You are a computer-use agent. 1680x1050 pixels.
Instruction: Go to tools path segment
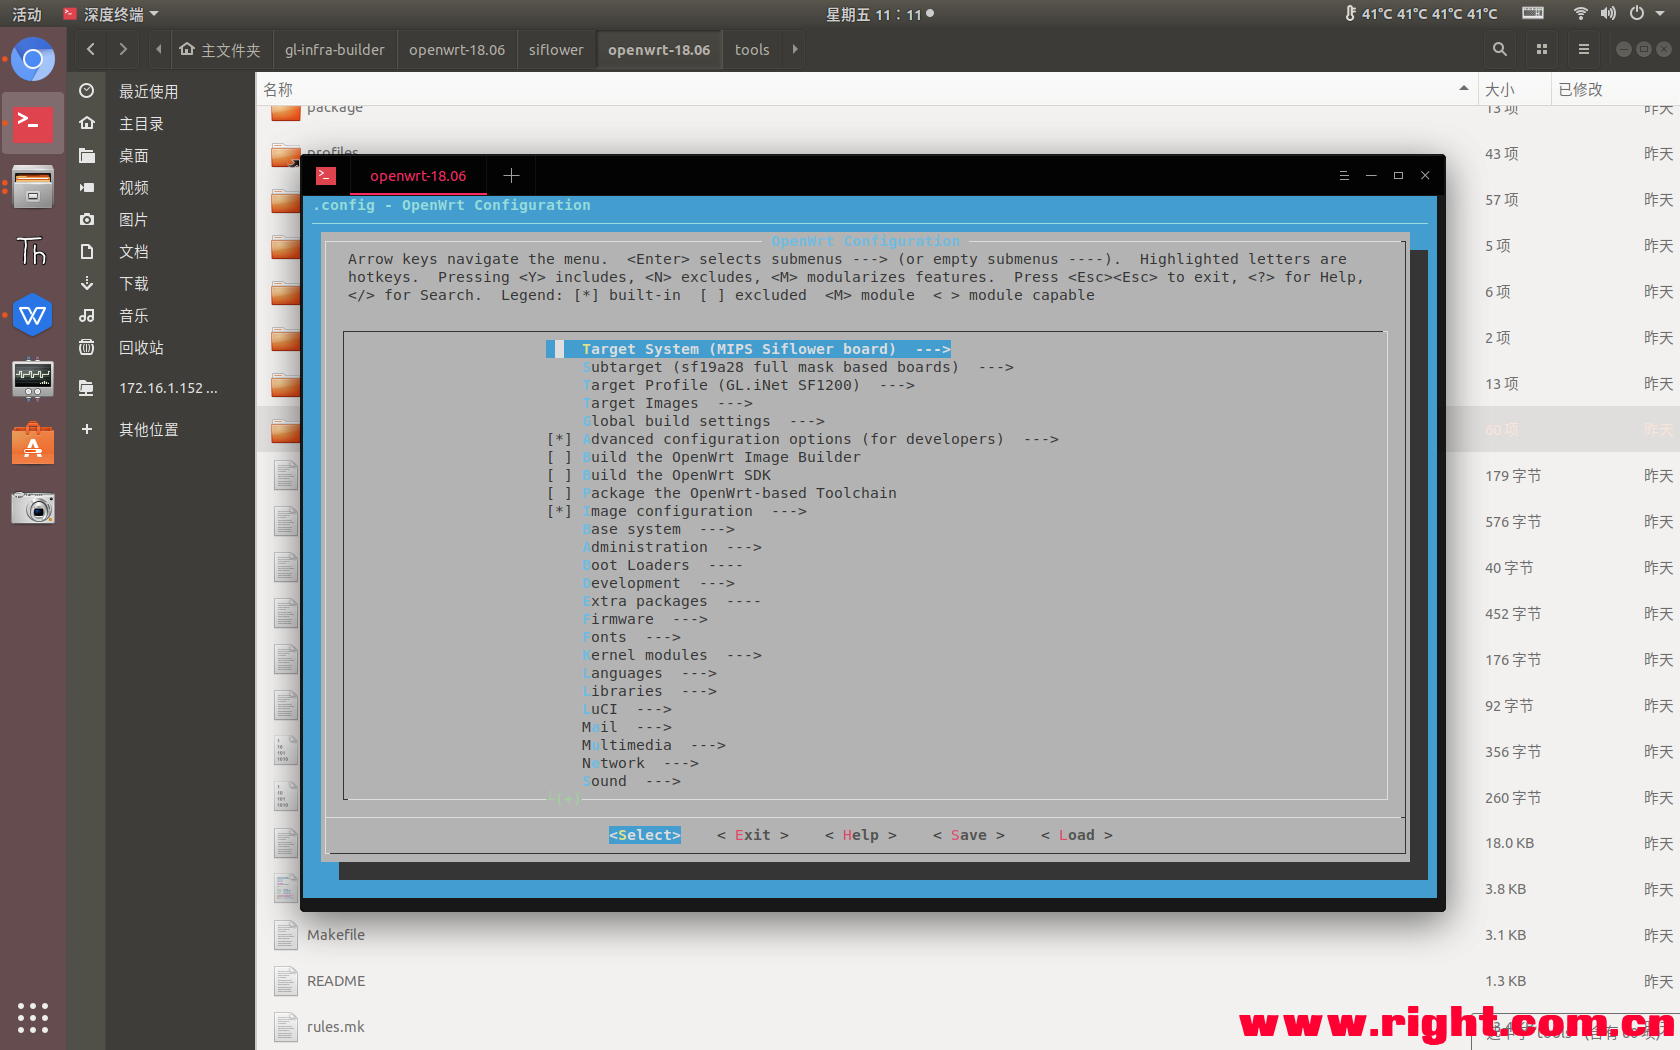pyautogui.click(x=752, y=49)
